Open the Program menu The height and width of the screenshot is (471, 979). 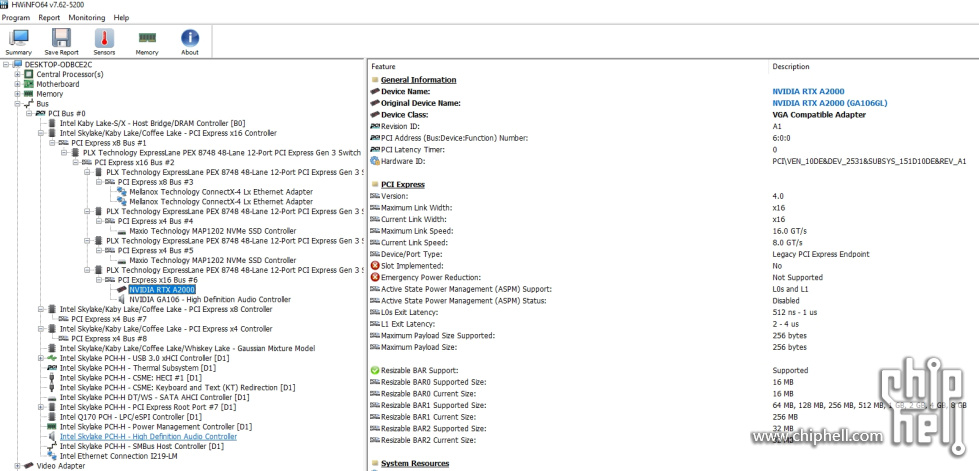pyautogui.click(x=16, y=17)
